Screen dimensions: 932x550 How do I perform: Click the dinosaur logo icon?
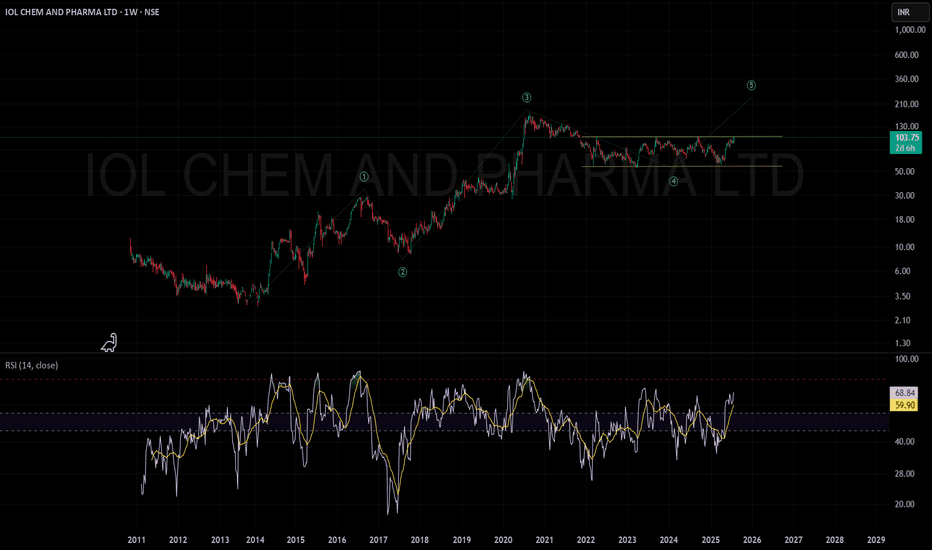click(109, 343)
